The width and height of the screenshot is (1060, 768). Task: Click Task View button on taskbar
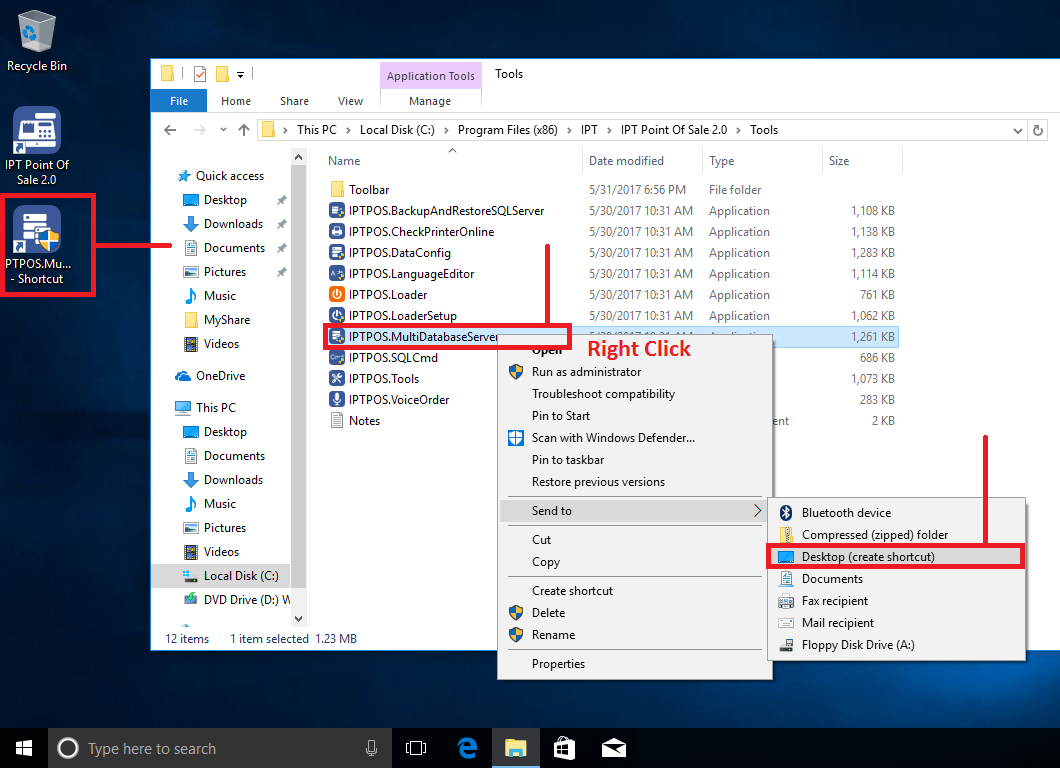[416, 748]
